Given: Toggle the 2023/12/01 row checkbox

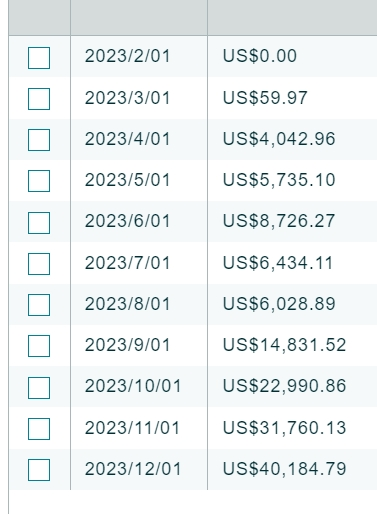Looking at the screenshot, I should tap(39, 470).
